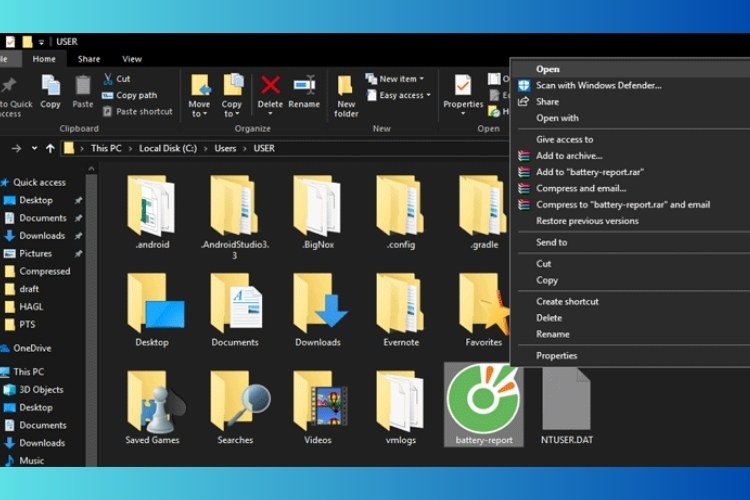Click the Cut command in the Clipboard group

pos(122,79)
